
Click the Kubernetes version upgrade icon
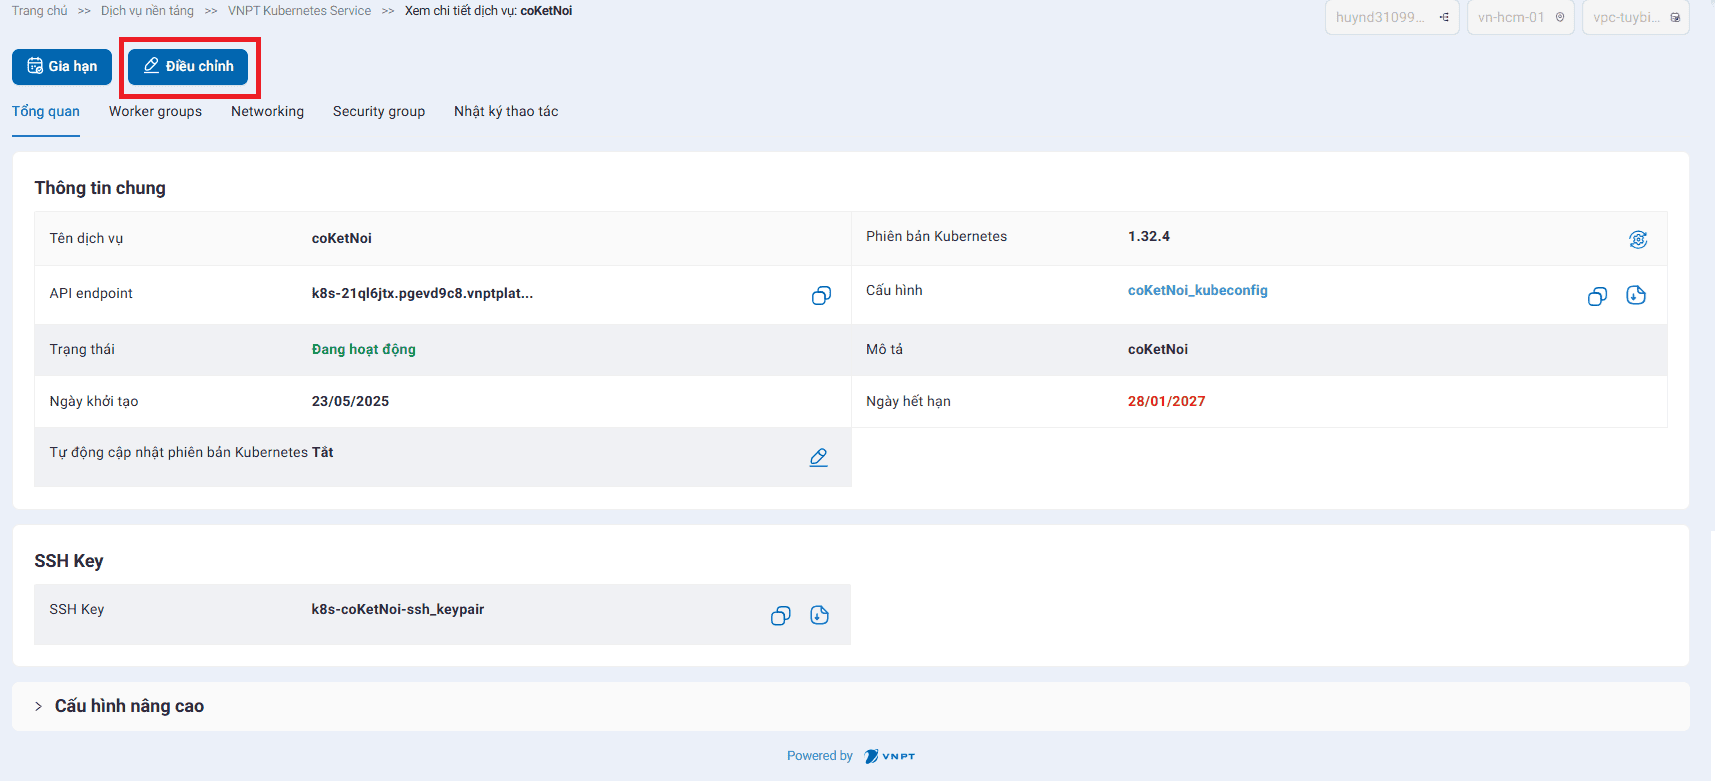click(1637, 239)
